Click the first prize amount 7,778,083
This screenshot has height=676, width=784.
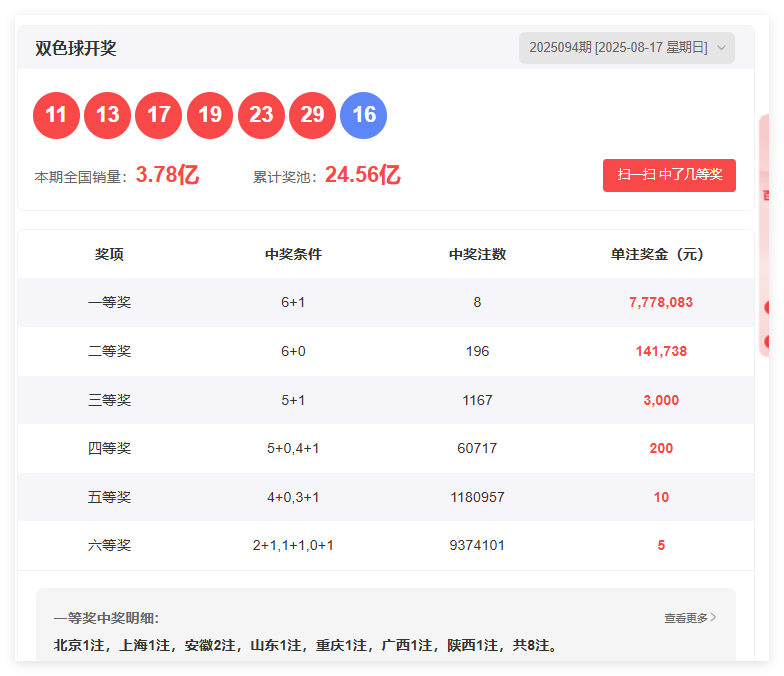(x=661, y=302)
